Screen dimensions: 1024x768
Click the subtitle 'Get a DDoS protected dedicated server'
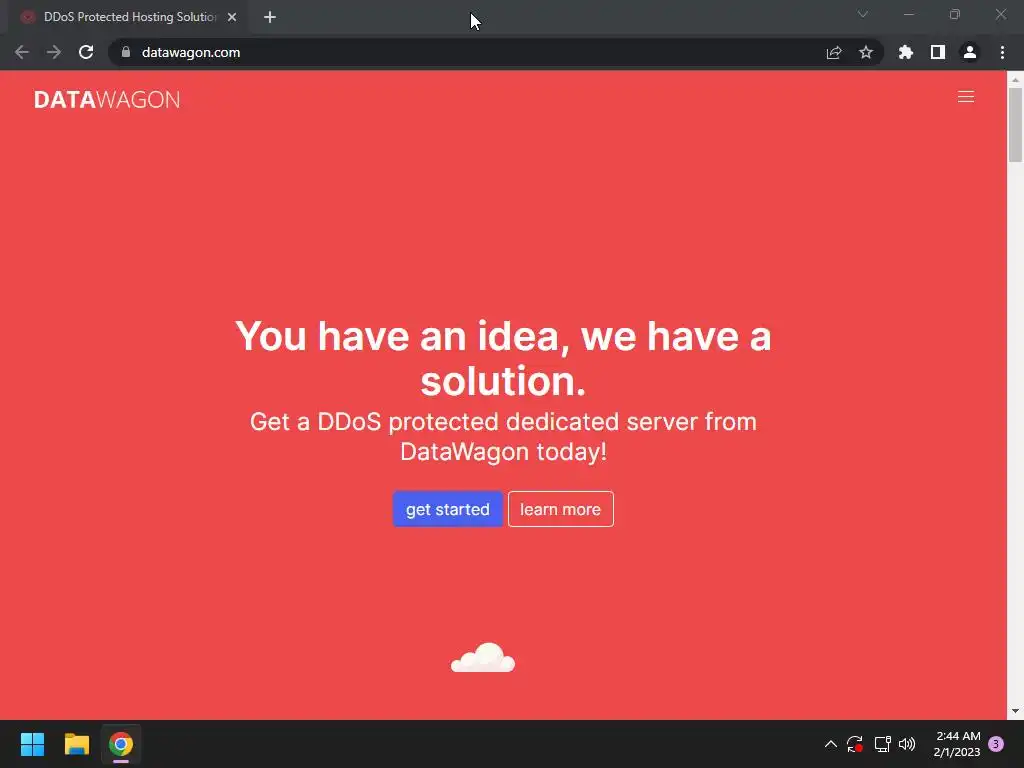504,436
